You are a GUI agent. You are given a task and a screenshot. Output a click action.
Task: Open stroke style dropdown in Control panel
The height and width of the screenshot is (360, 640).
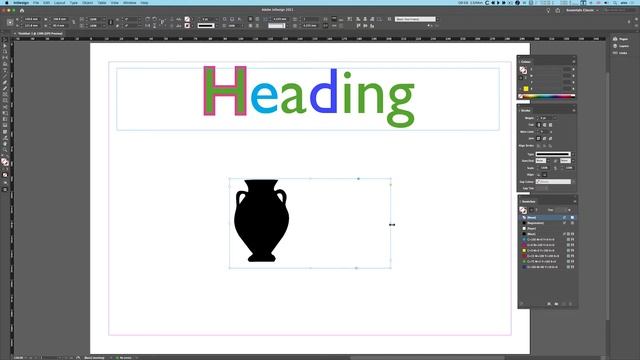[x=207, y=26]
